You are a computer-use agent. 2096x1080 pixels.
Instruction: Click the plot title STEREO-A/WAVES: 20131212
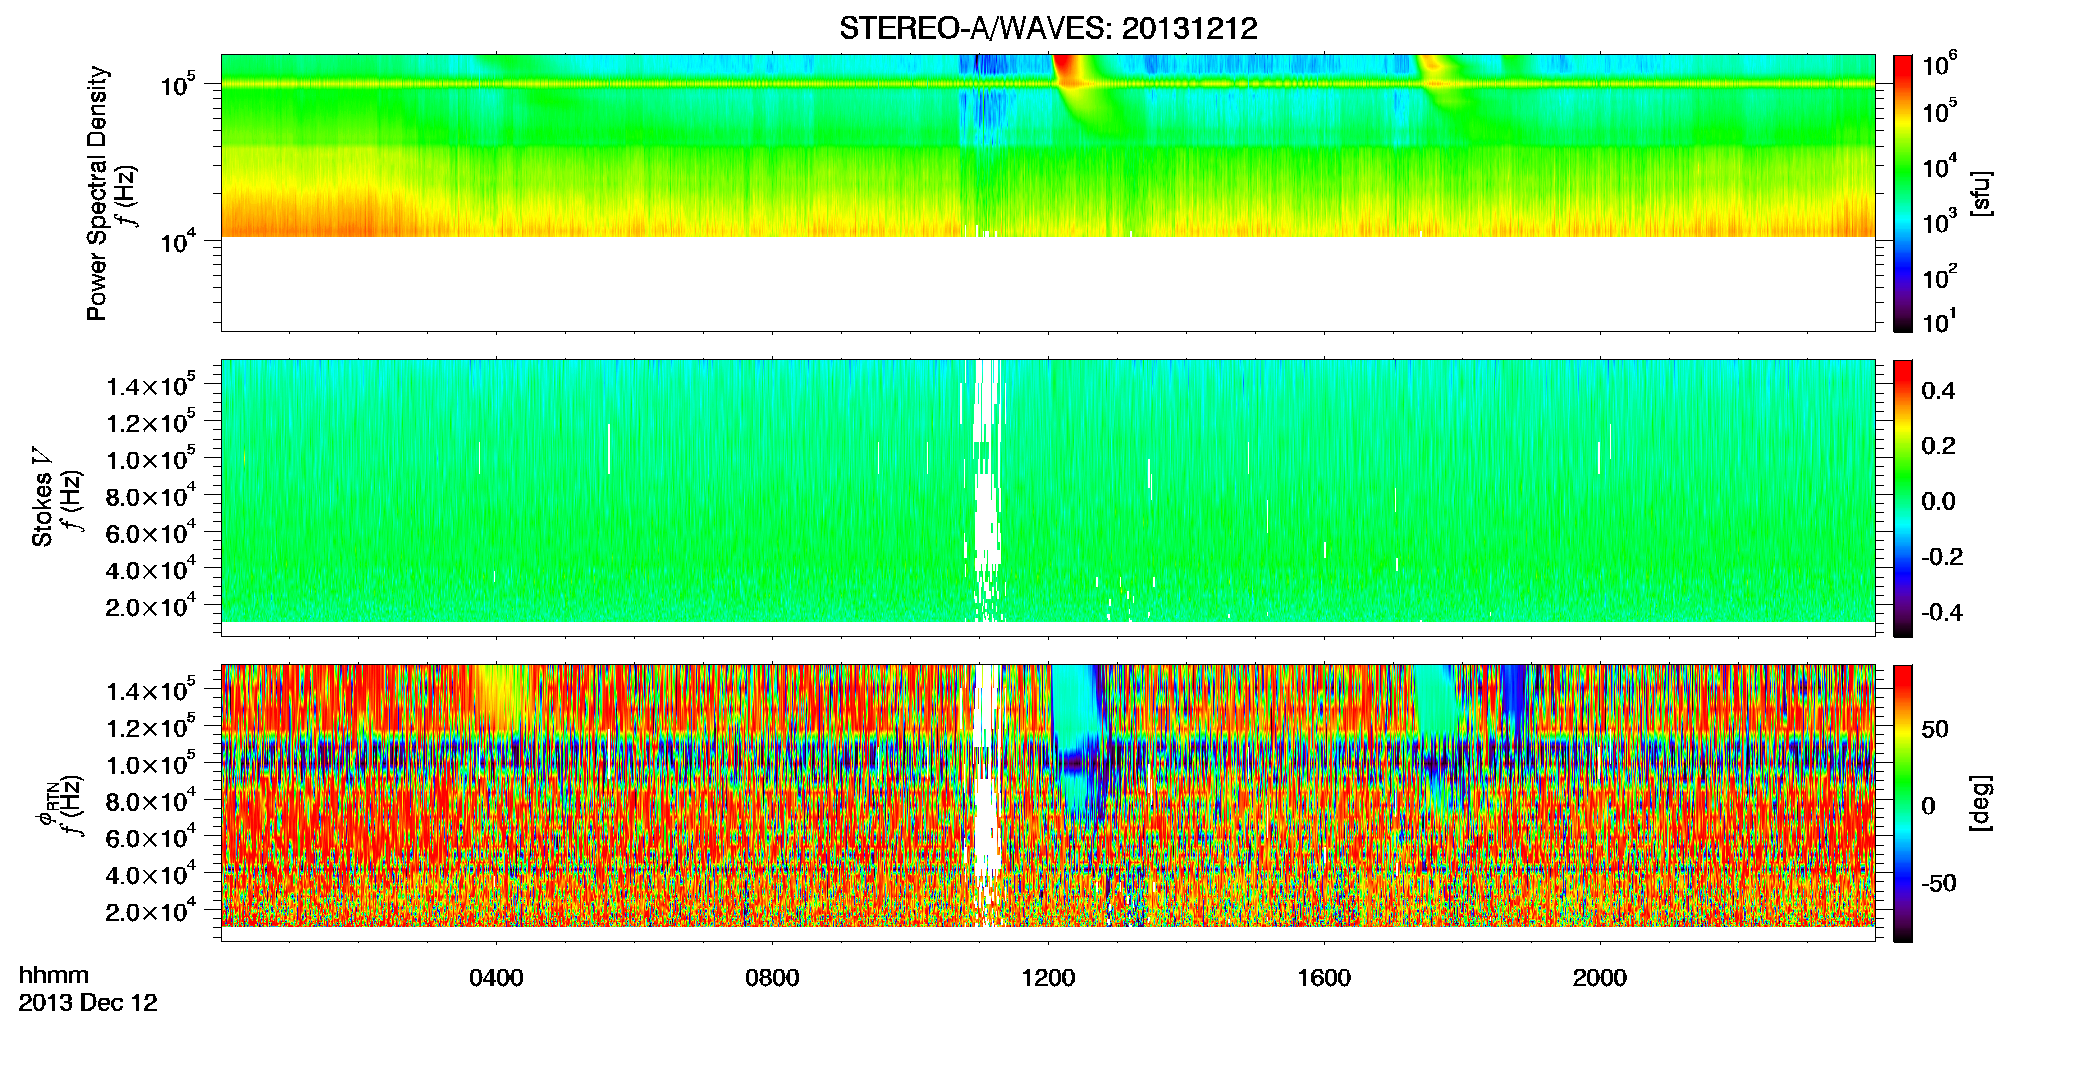pos(1048,28)
